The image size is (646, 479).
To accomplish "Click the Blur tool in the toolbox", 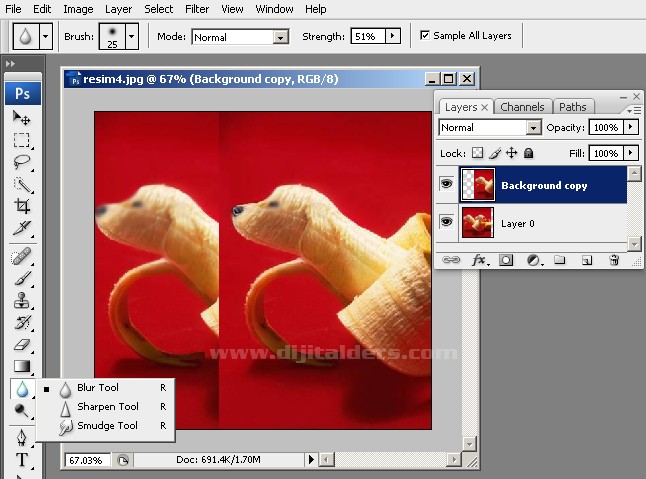I will click(x=21, y=388).
